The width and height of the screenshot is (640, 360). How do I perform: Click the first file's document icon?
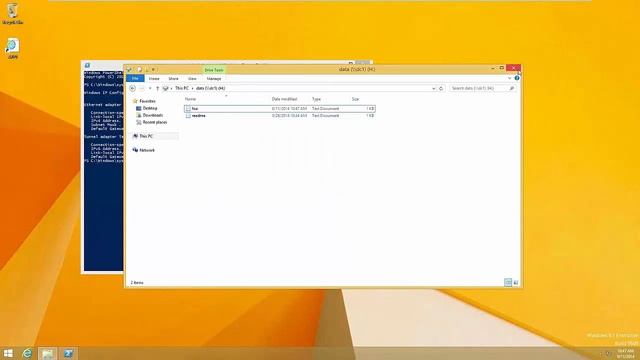pyautogui.click(x=188, y=109)
